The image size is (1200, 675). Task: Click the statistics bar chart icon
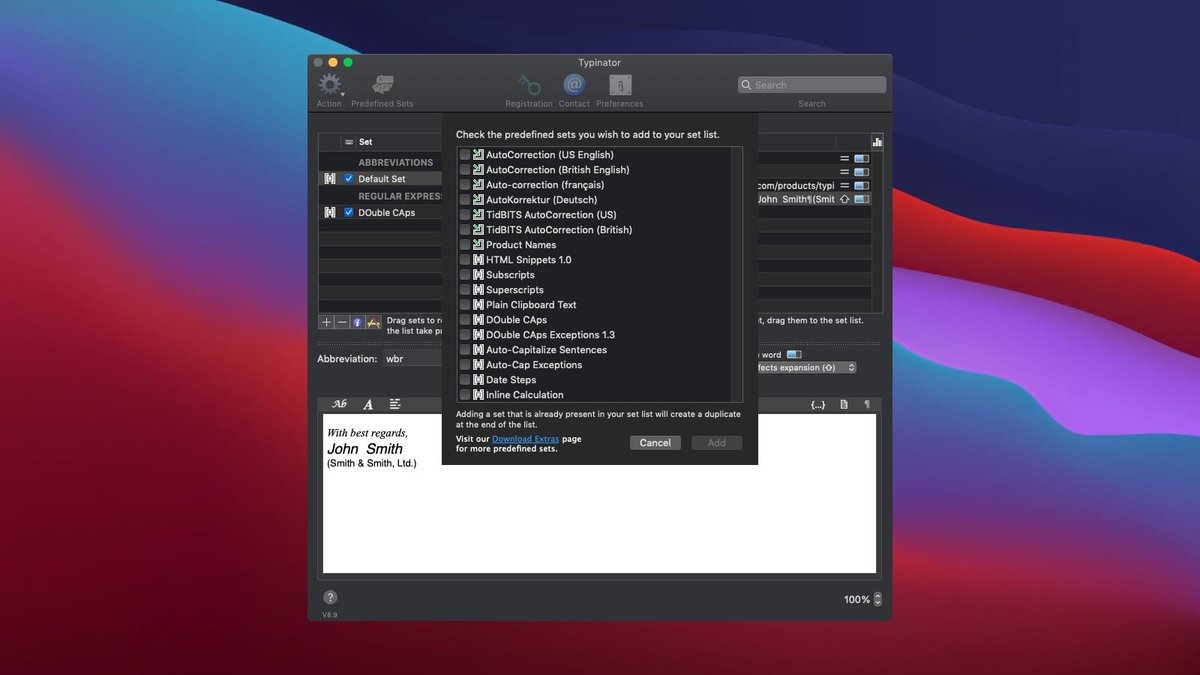[877, 142]
